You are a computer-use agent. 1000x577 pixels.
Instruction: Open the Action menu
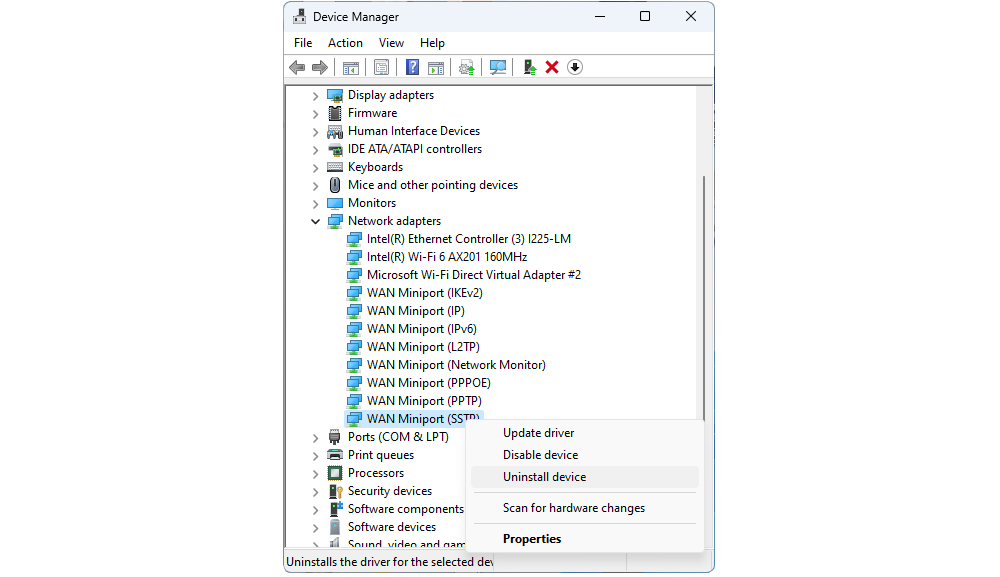(345, 43)
